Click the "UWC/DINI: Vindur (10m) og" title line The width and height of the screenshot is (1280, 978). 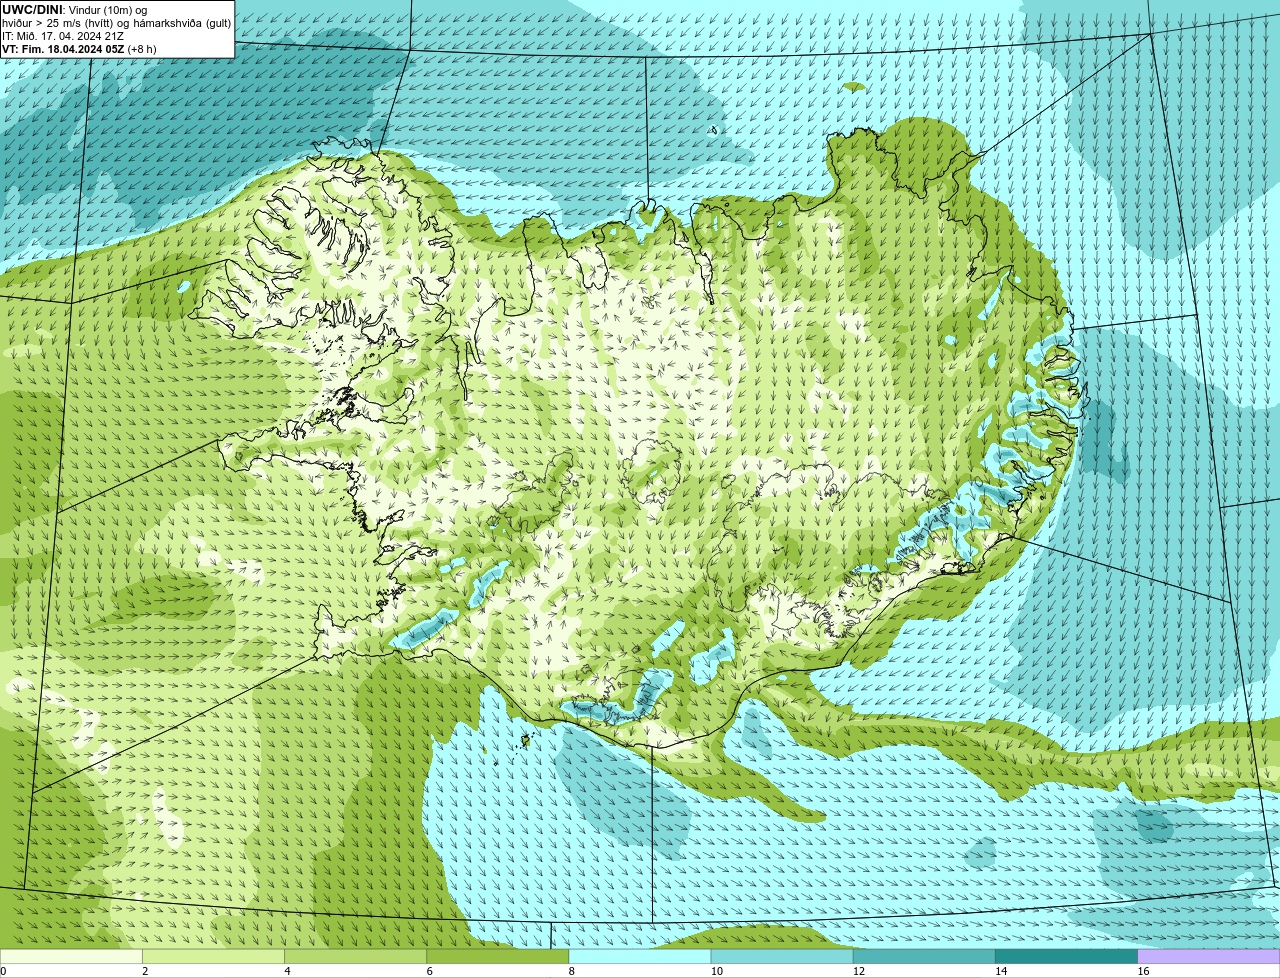[x=75, y=9]
